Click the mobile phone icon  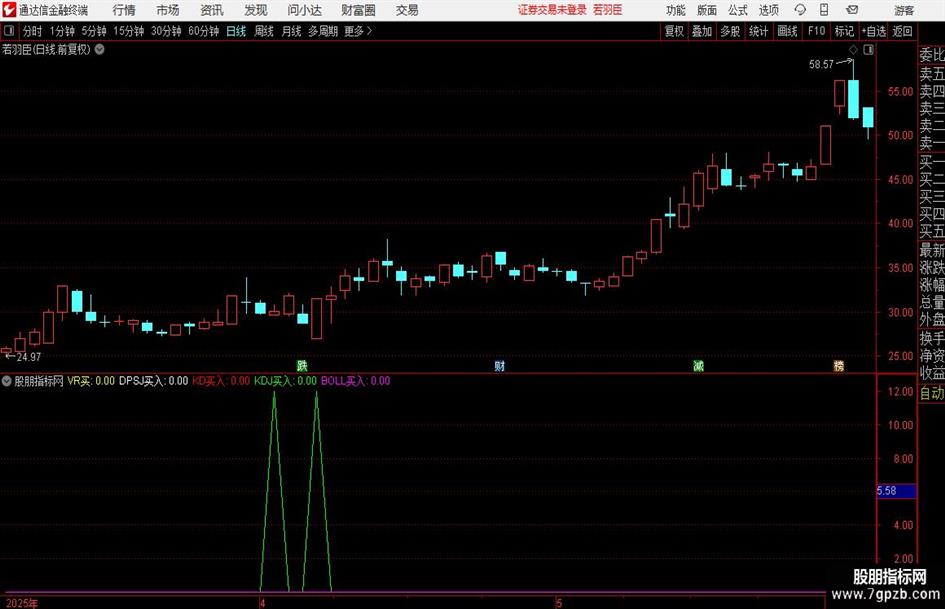[x=824, y=10]
